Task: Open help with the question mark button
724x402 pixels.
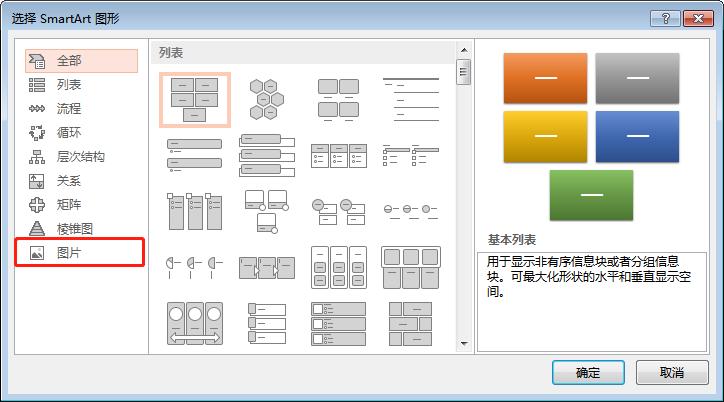Action: click(x=665, y=18)
